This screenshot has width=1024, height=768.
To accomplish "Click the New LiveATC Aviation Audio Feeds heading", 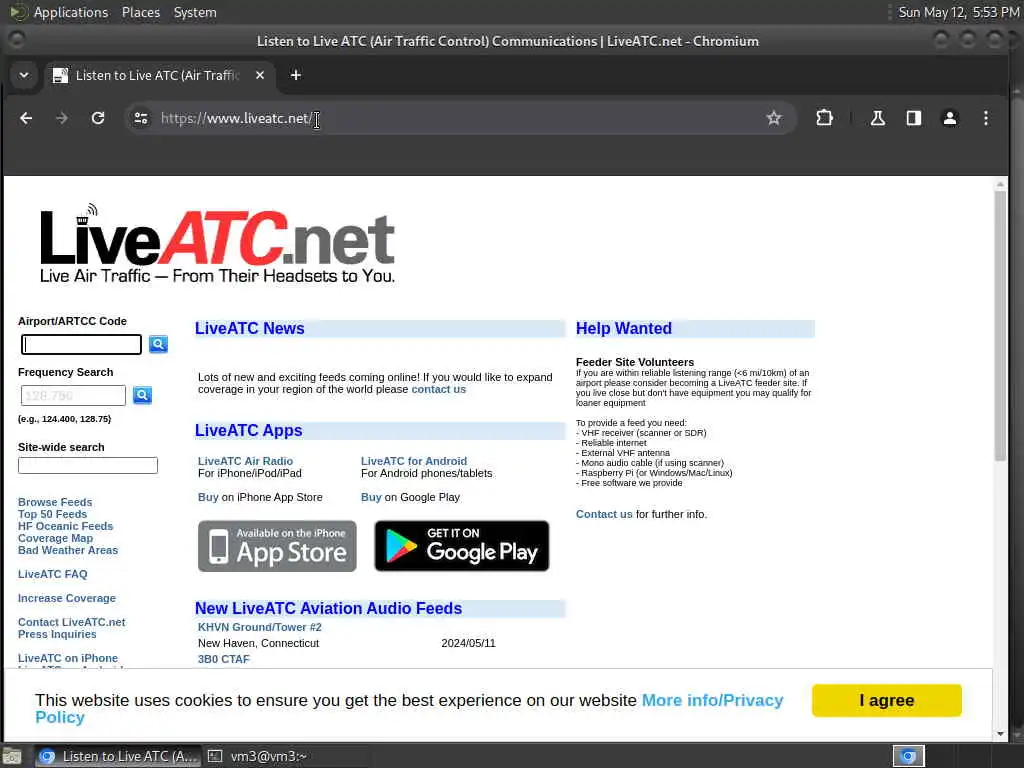I will (328, 609).
